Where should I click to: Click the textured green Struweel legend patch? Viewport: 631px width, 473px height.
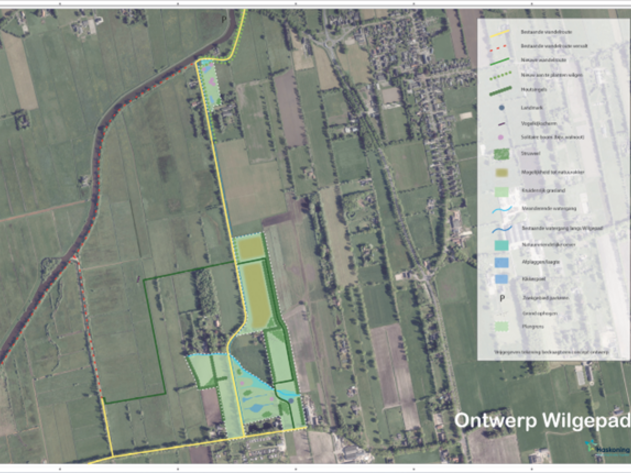501,154
